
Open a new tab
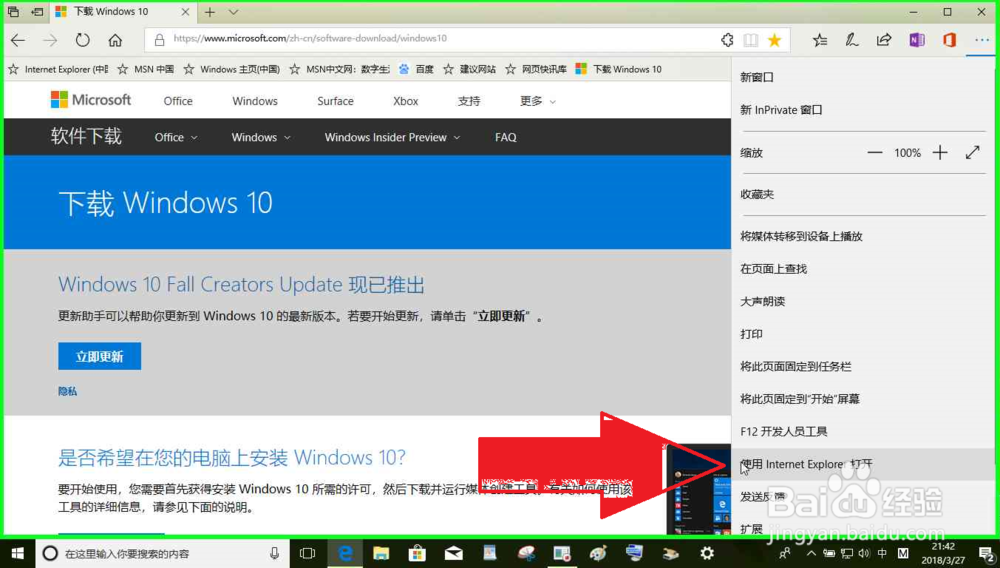click(x=210, y=11)
